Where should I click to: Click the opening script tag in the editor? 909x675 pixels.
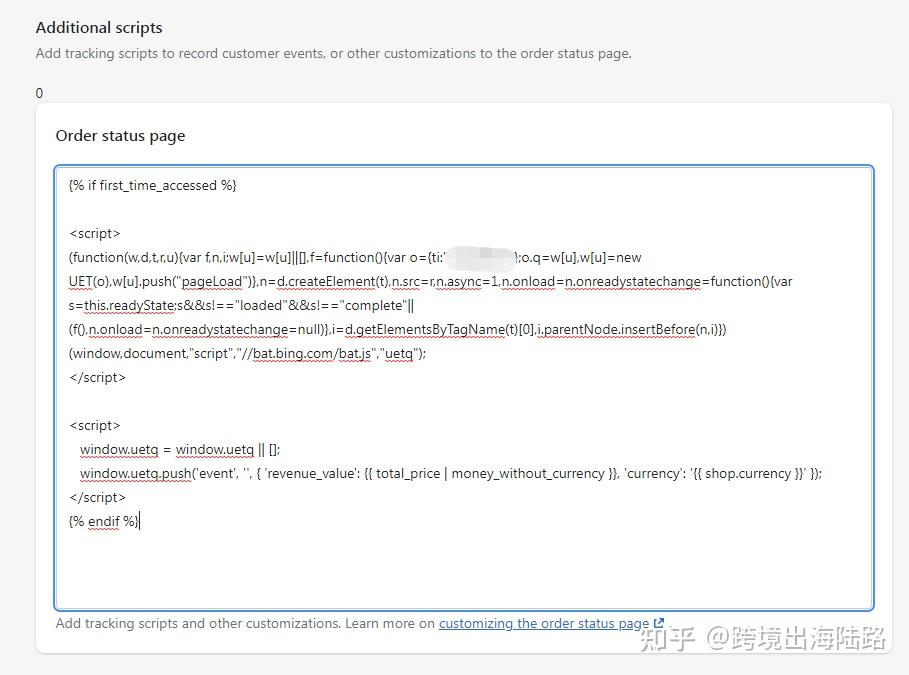point(94,233)
